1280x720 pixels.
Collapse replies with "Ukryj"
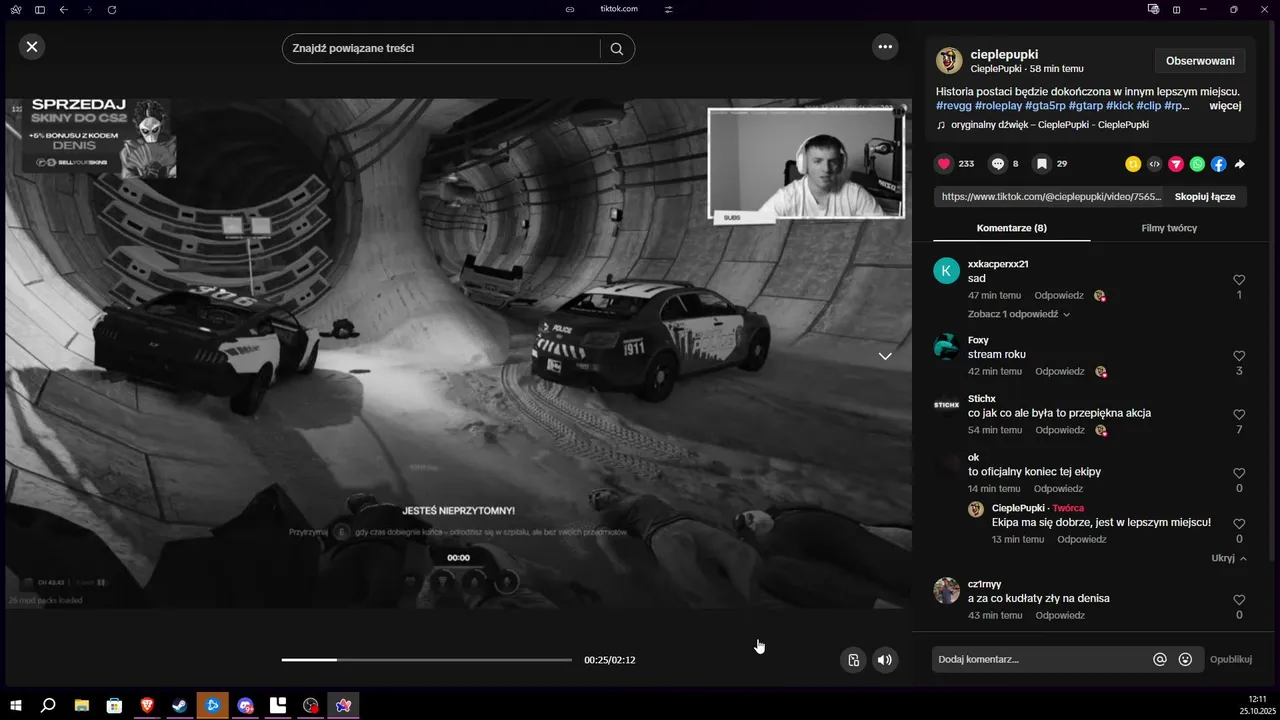click(x=1229, y=558)
